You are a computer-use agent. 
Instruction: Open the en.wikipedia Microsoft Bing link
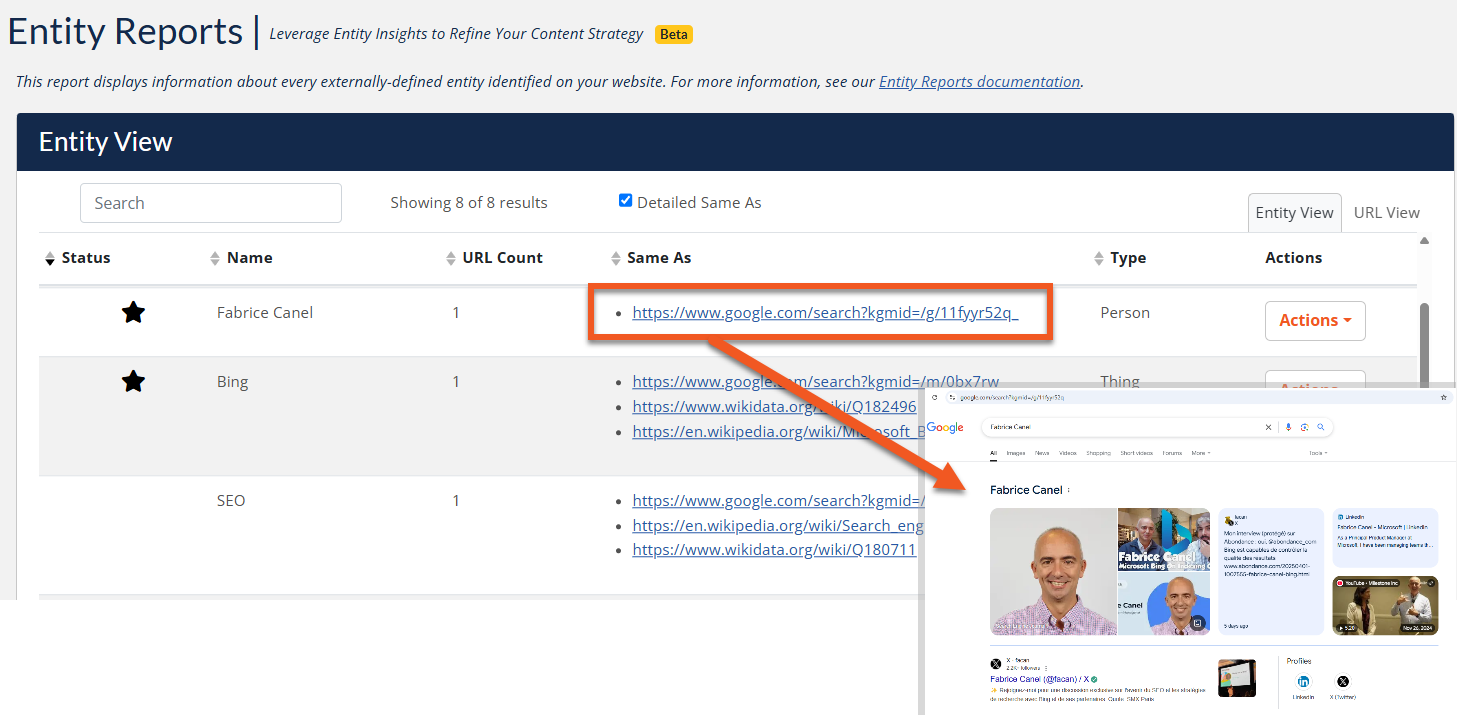click(777, 432)
